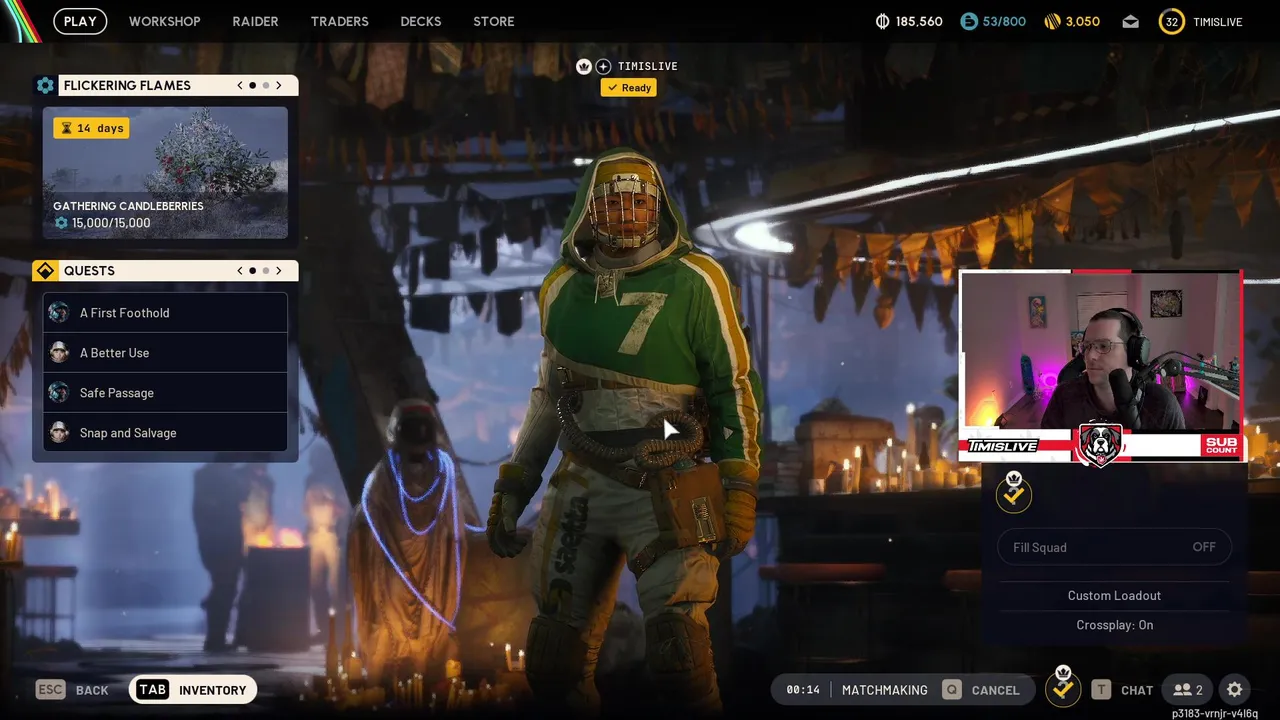Switch to the DECKS tab
The width and height of the screenshot is (1280, 720).
click(420, 21)
